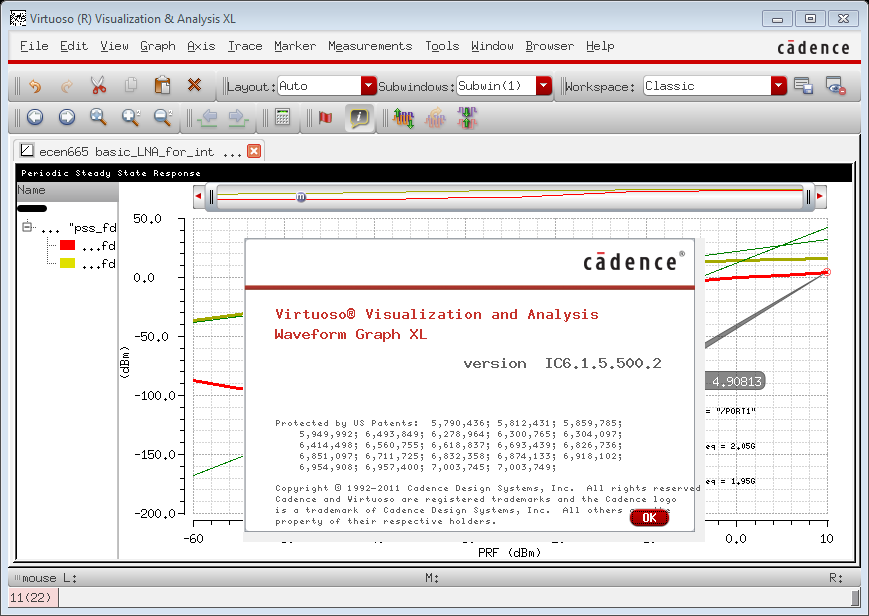Click the yellow trace color swatch
The image size is (869, 616).
[x=68, y=263]
